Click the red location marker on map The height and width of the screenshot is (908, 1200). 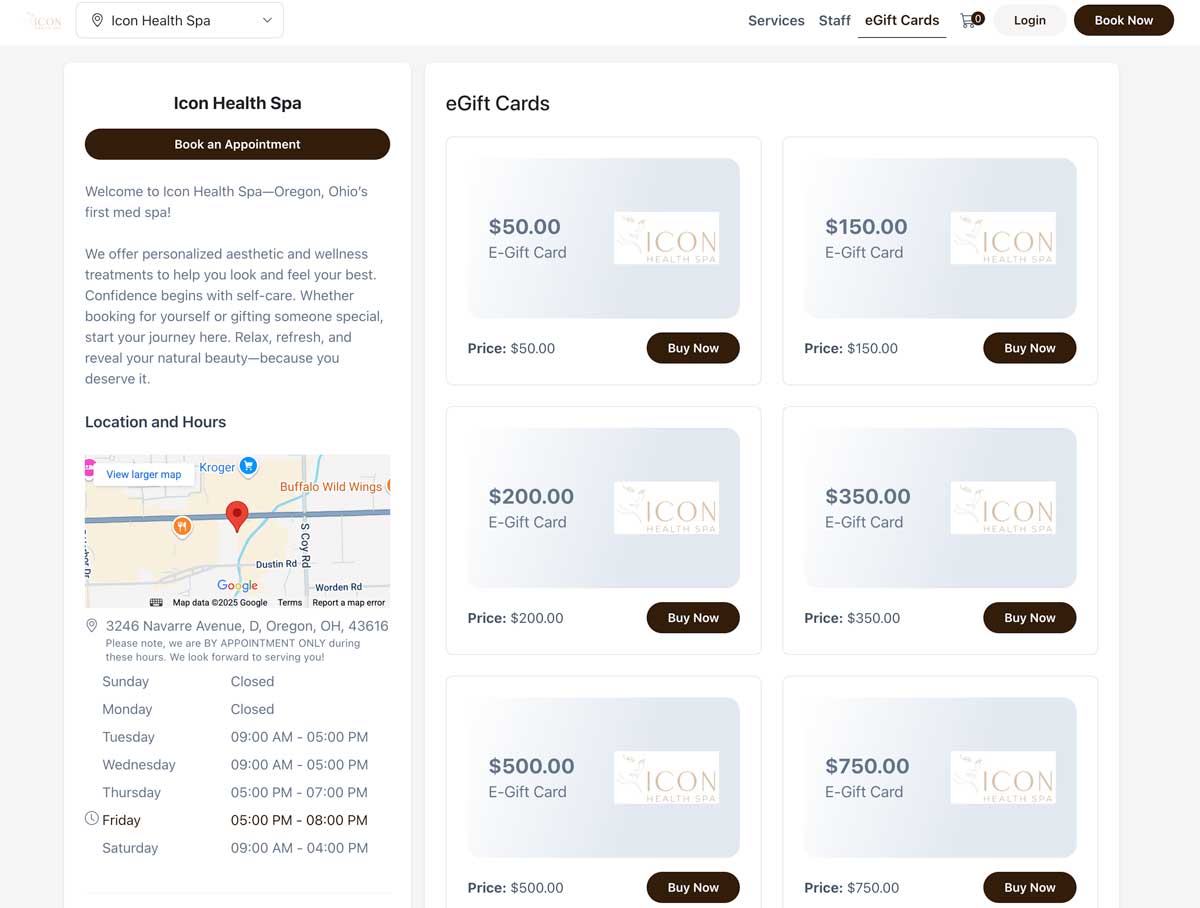(237, 516)
